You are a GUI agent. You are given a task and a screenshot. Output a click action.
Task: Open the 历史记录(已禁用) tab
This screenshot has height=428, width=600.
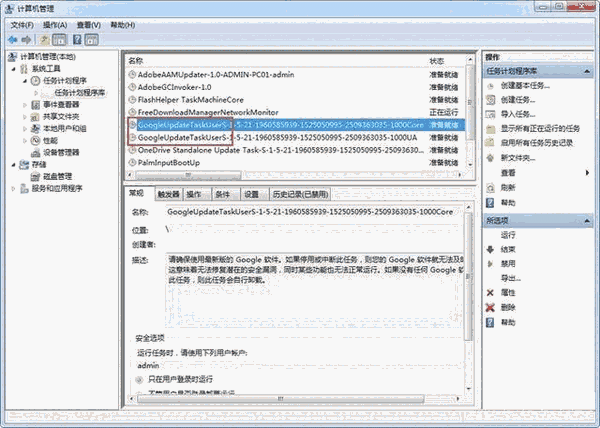click(x=300, y=194)
